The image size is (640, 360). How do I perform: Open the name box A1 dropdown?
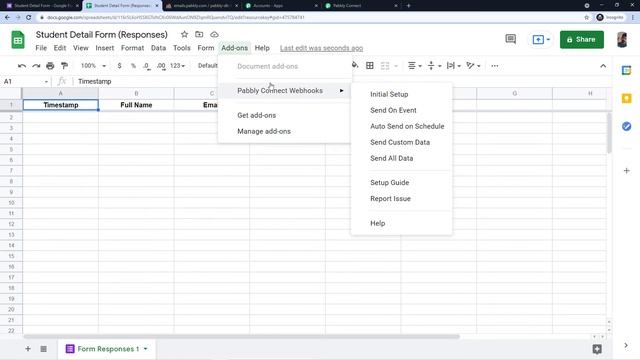[46, 82]
